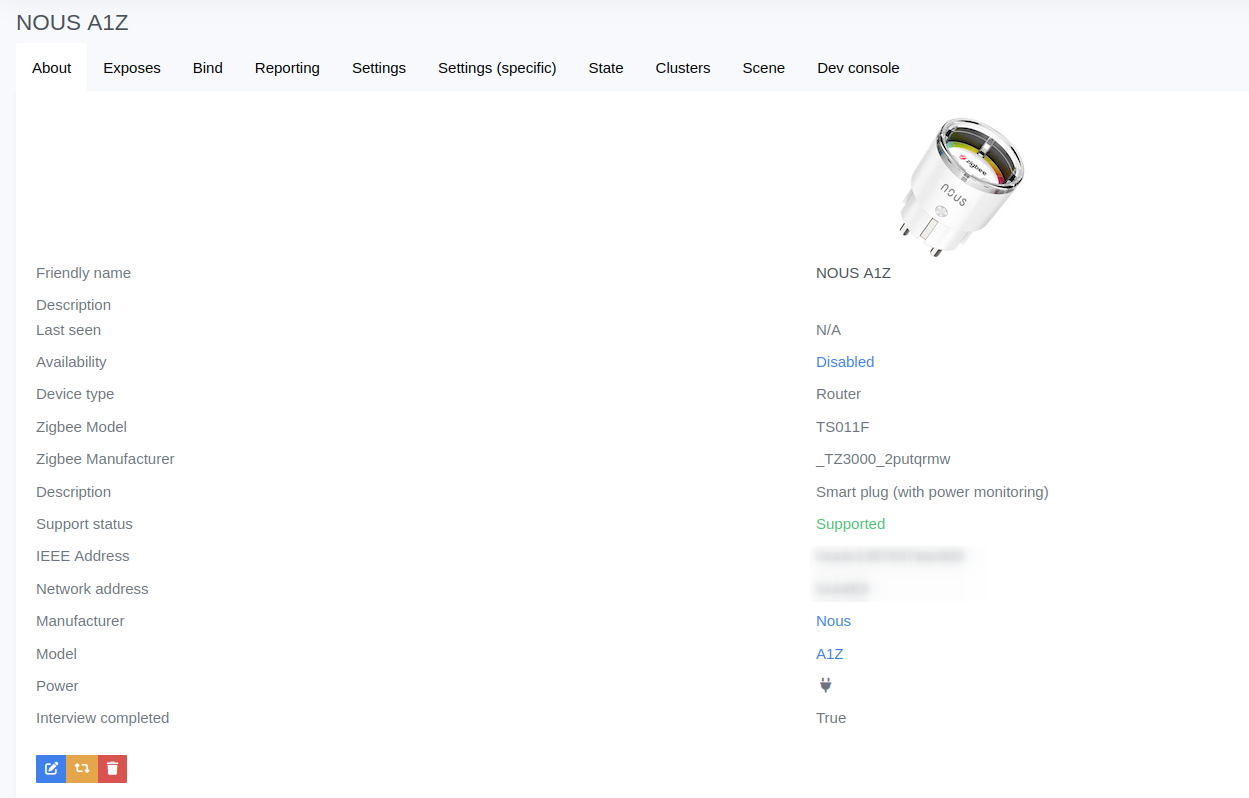Follow the Nous manufacturer link

click(833, 621)
